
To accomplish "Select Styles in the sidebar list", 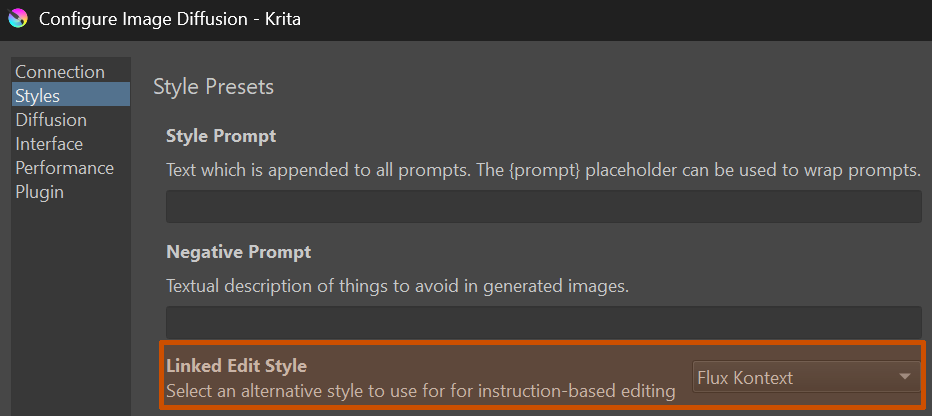I will (38, 96).
